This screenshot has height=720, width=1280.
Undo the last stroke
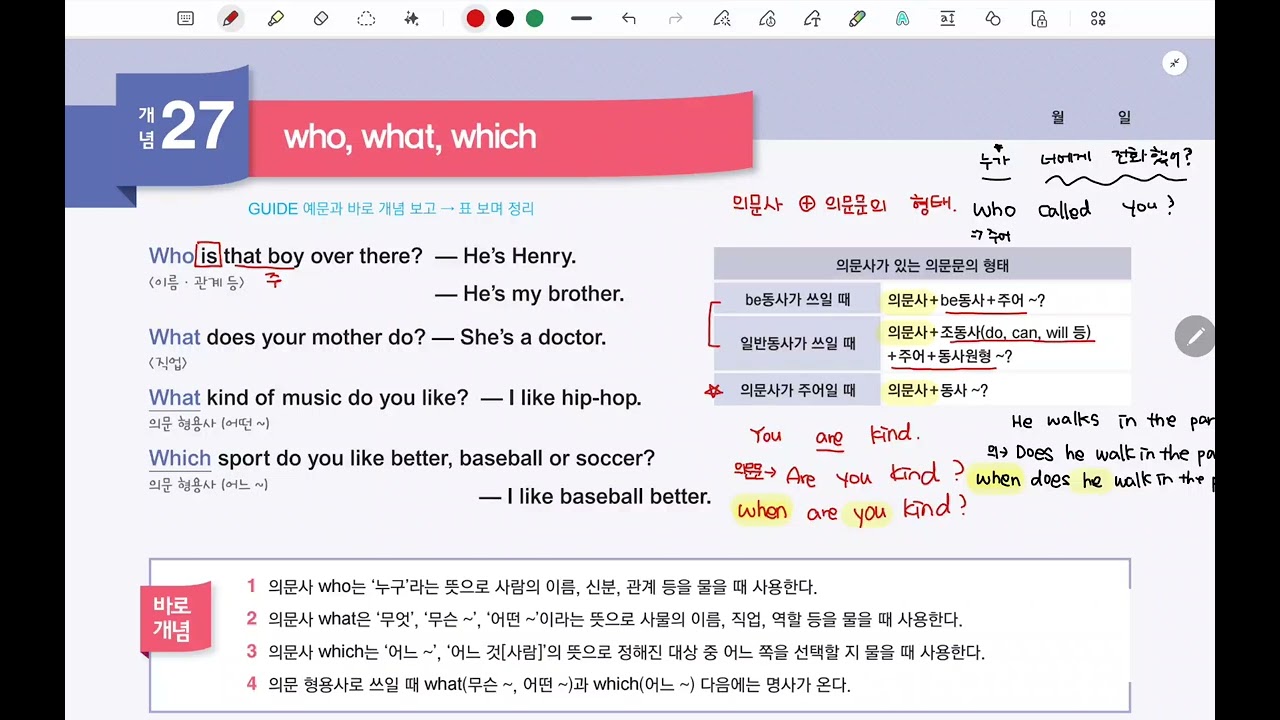click(x=628, y=18)
